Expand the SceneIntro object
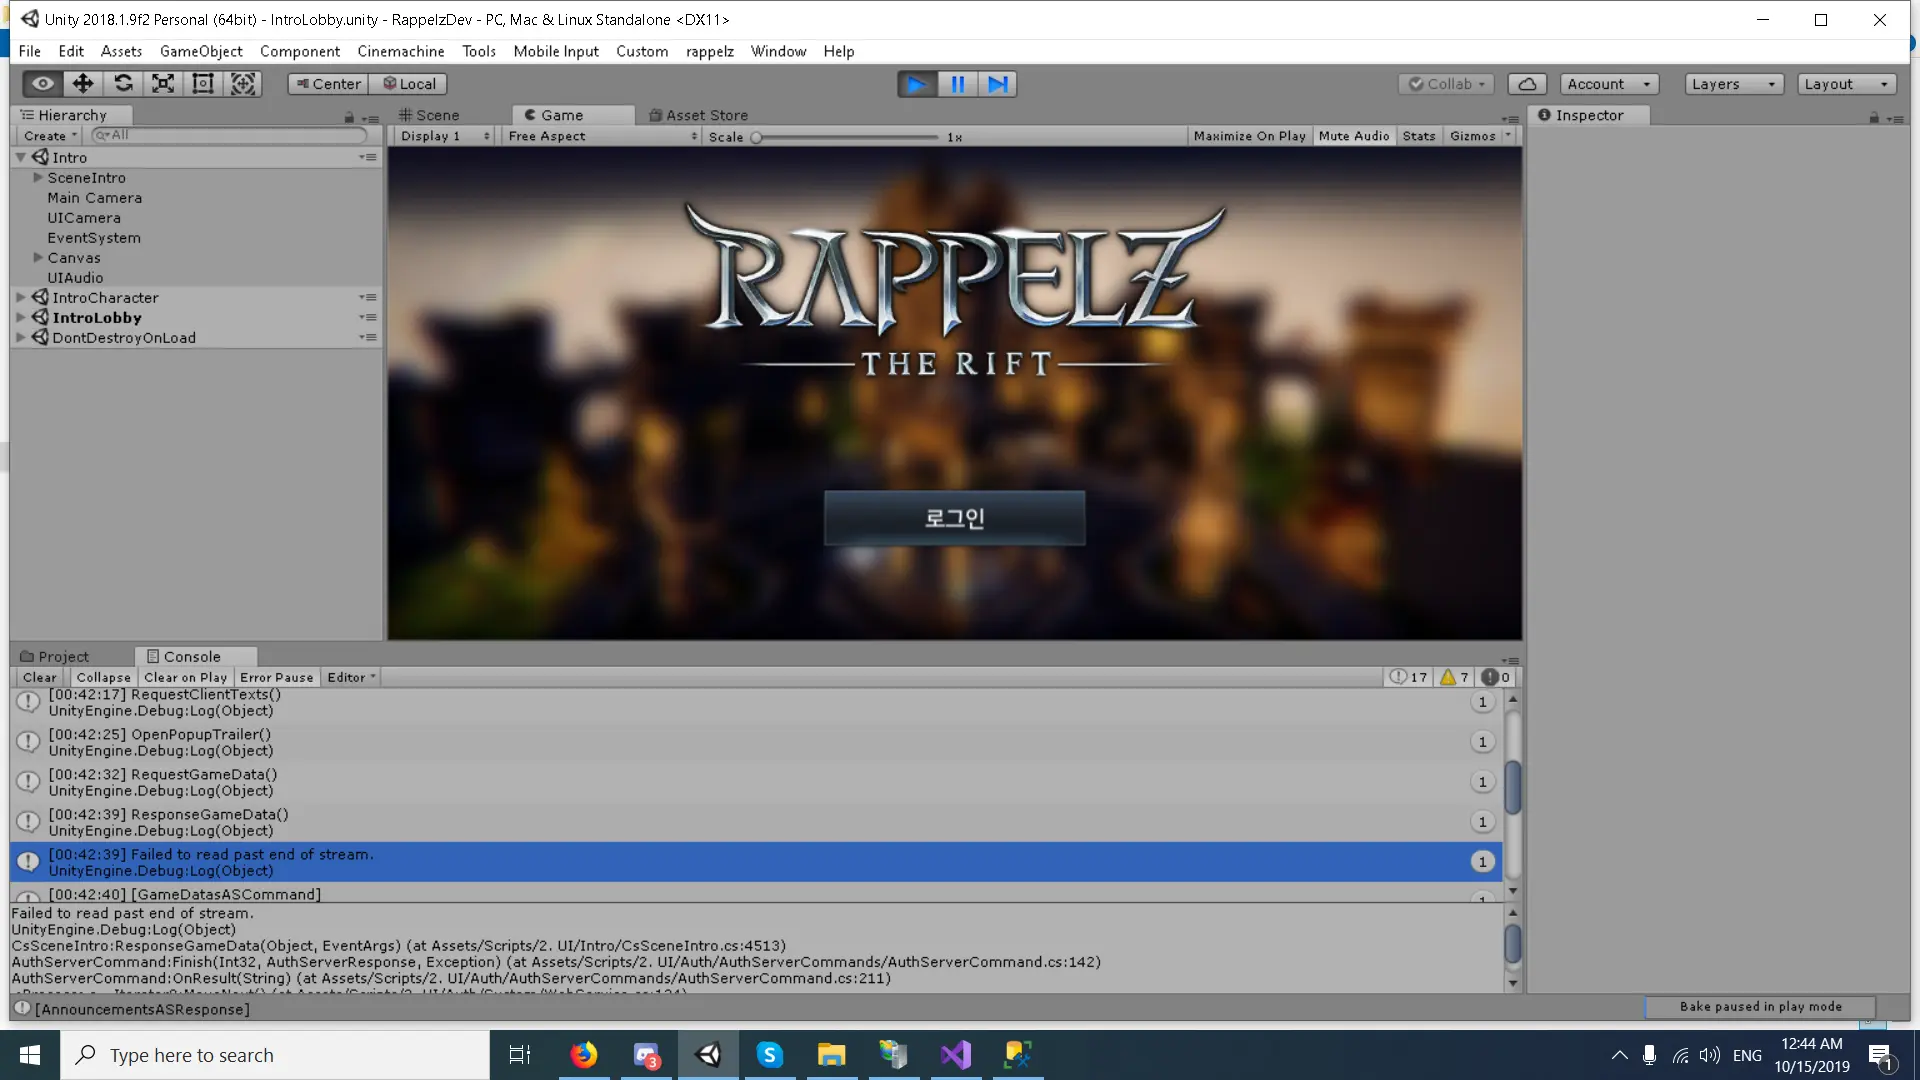This screenshot has width=1920, height=1080. (x=38, y=177)
